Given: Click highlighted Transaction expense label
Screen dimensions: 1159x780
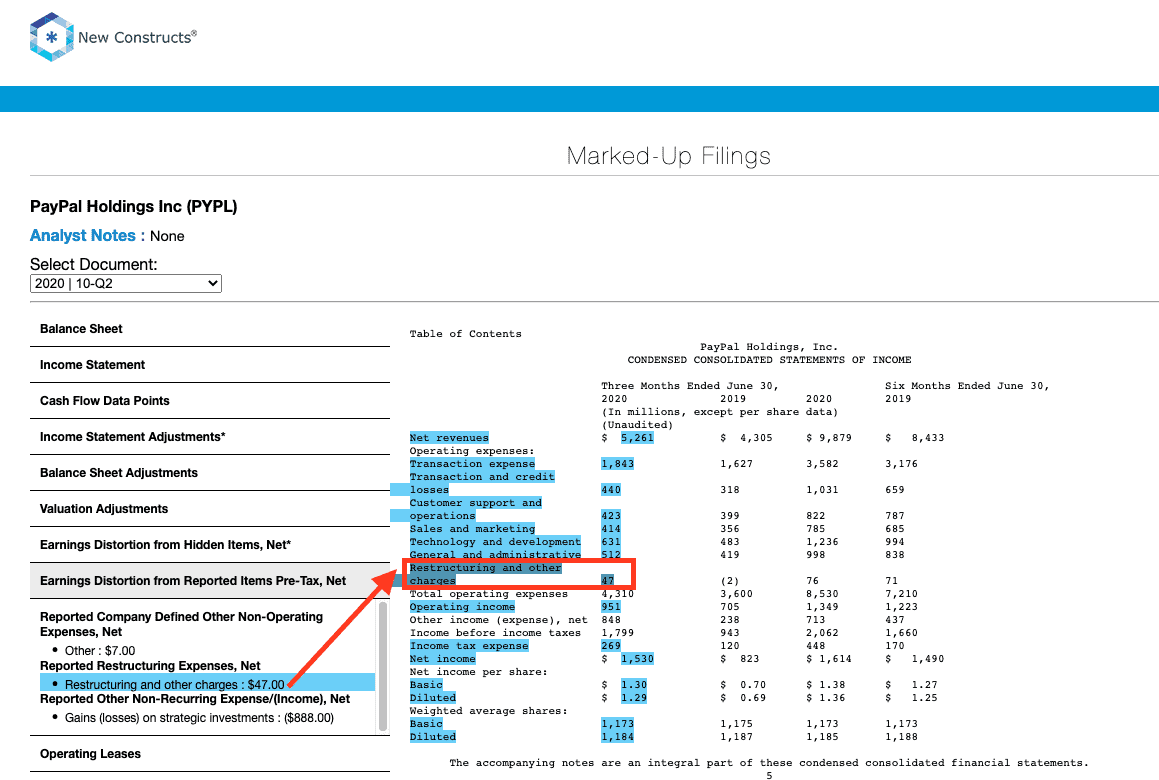Looking at the screenshot, I should (x=472, y=464).
